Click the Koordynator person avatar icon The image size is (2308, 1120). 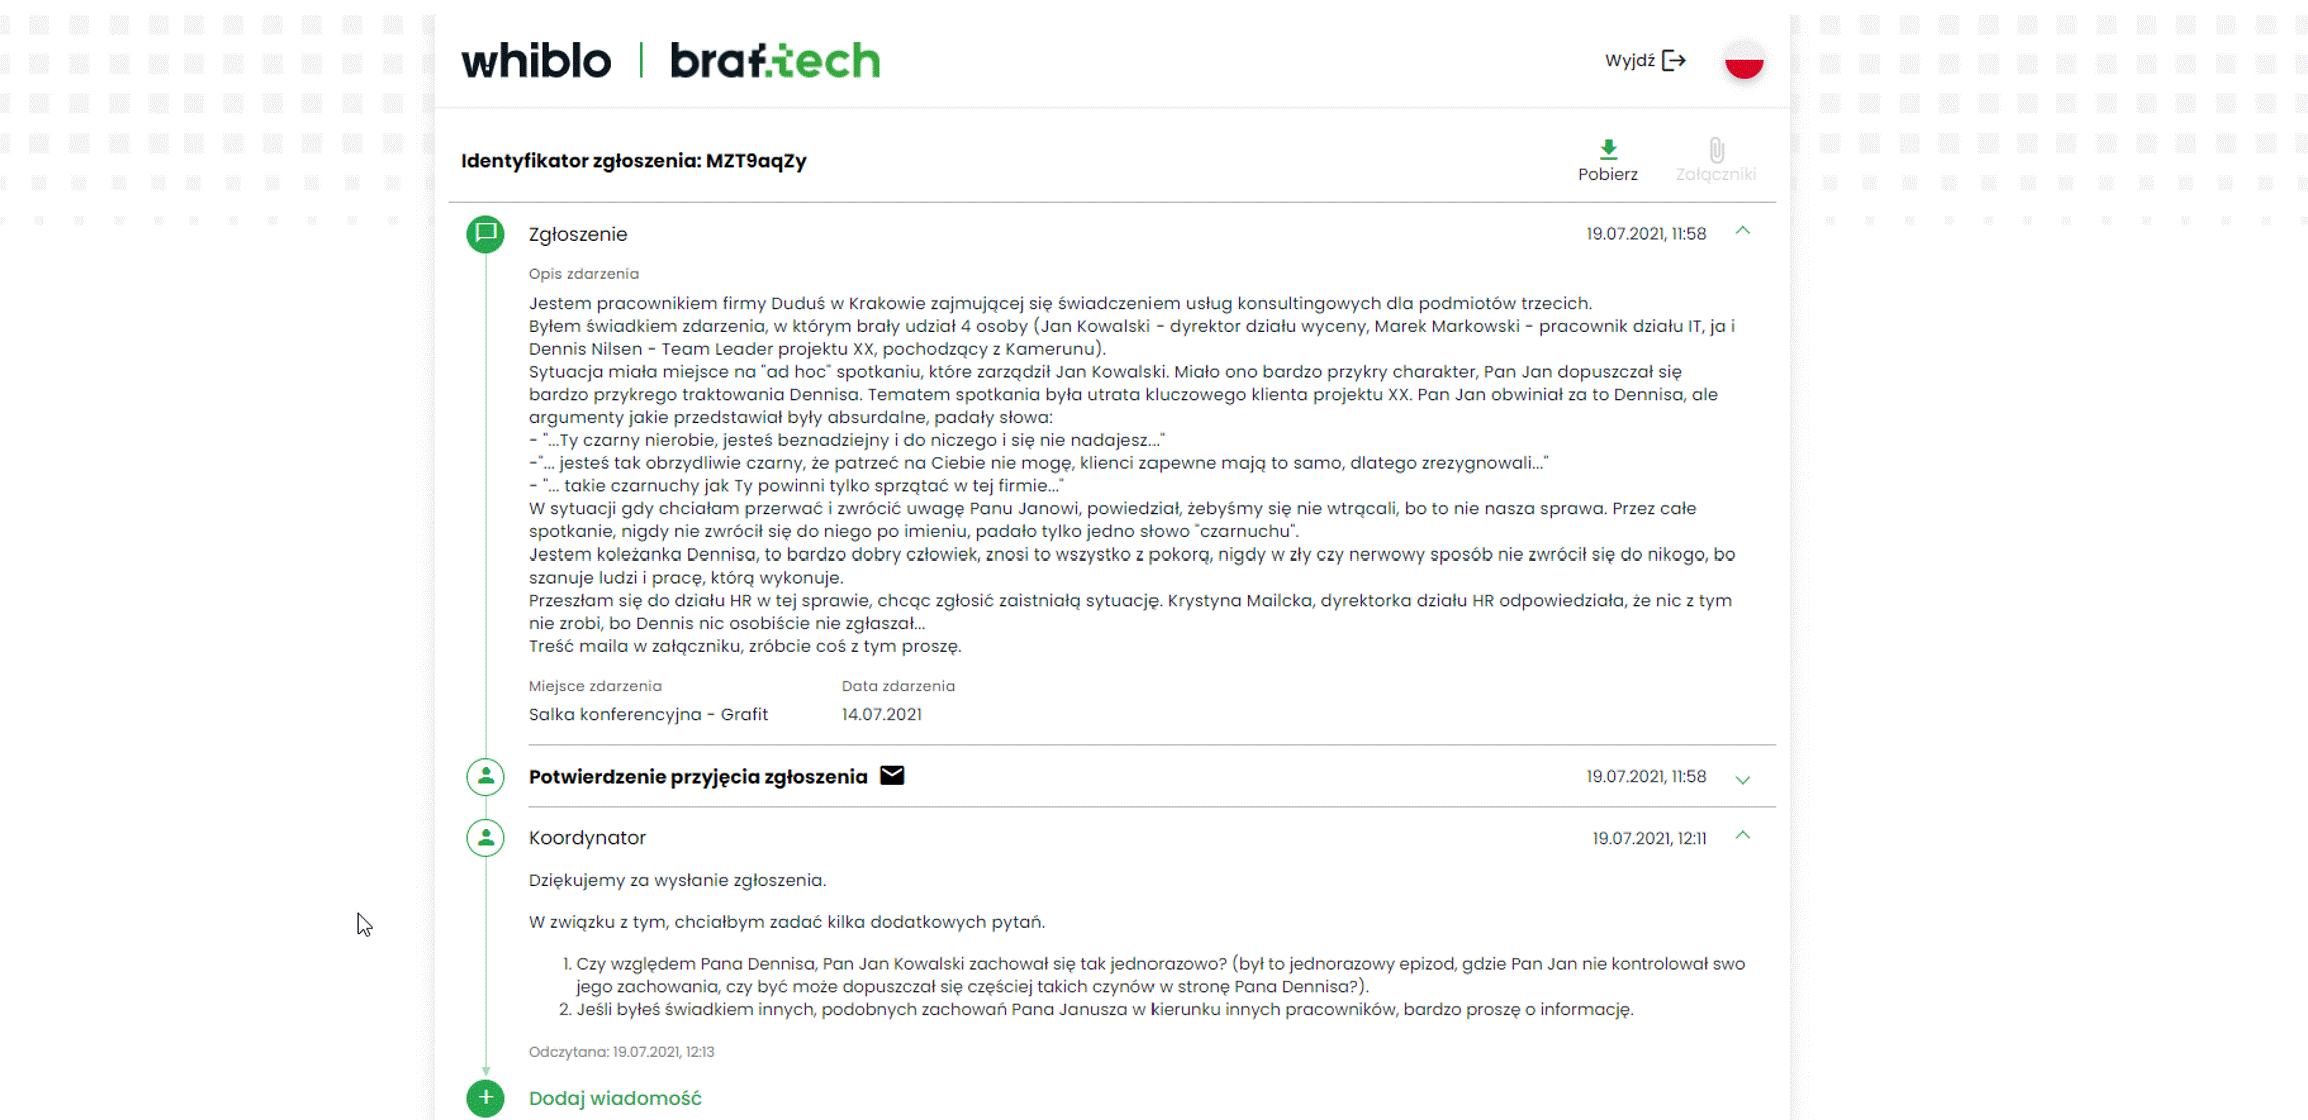tap(485, 838)
